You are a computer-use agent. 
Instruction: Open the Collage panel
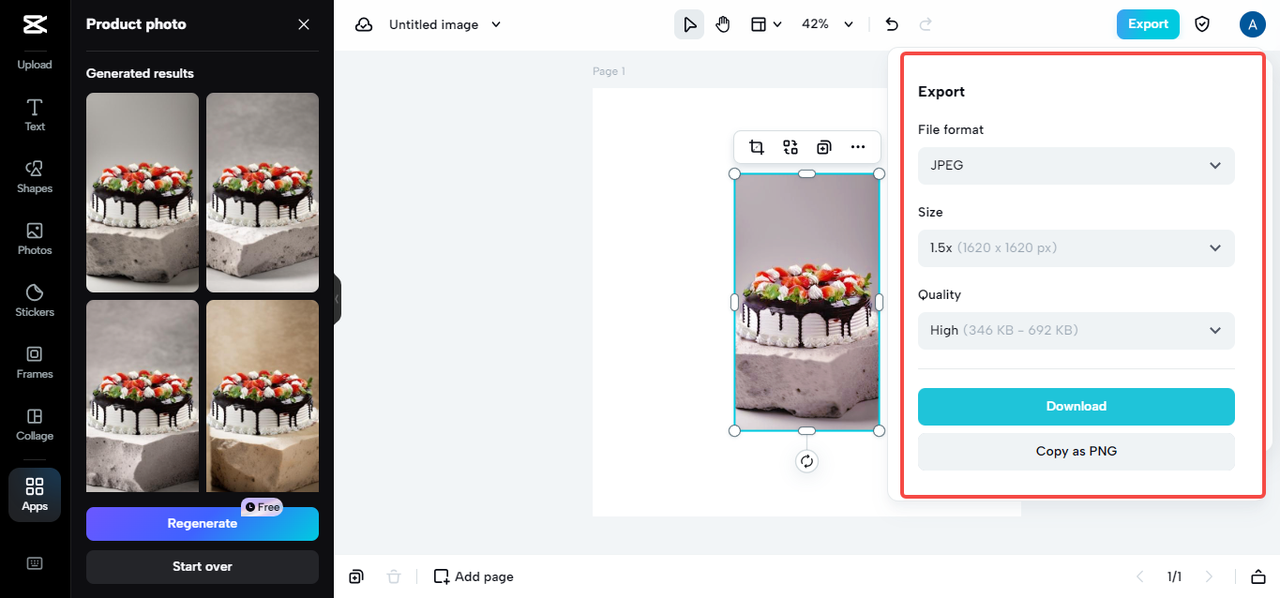34,425
